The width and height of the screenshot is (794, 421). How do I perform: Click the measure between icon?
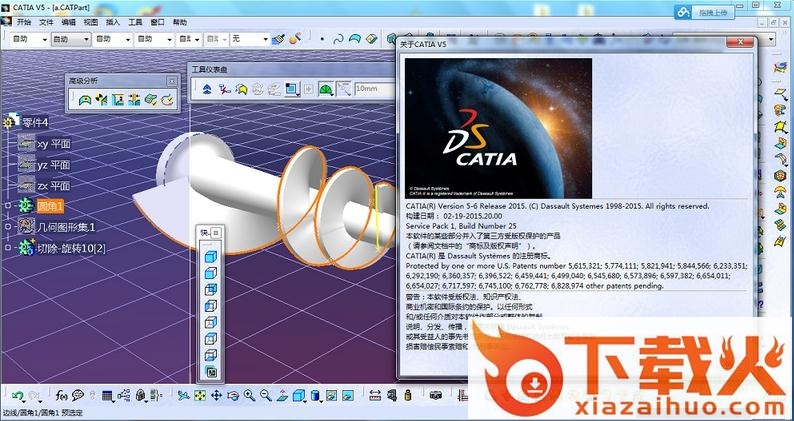tap(375, 396)
